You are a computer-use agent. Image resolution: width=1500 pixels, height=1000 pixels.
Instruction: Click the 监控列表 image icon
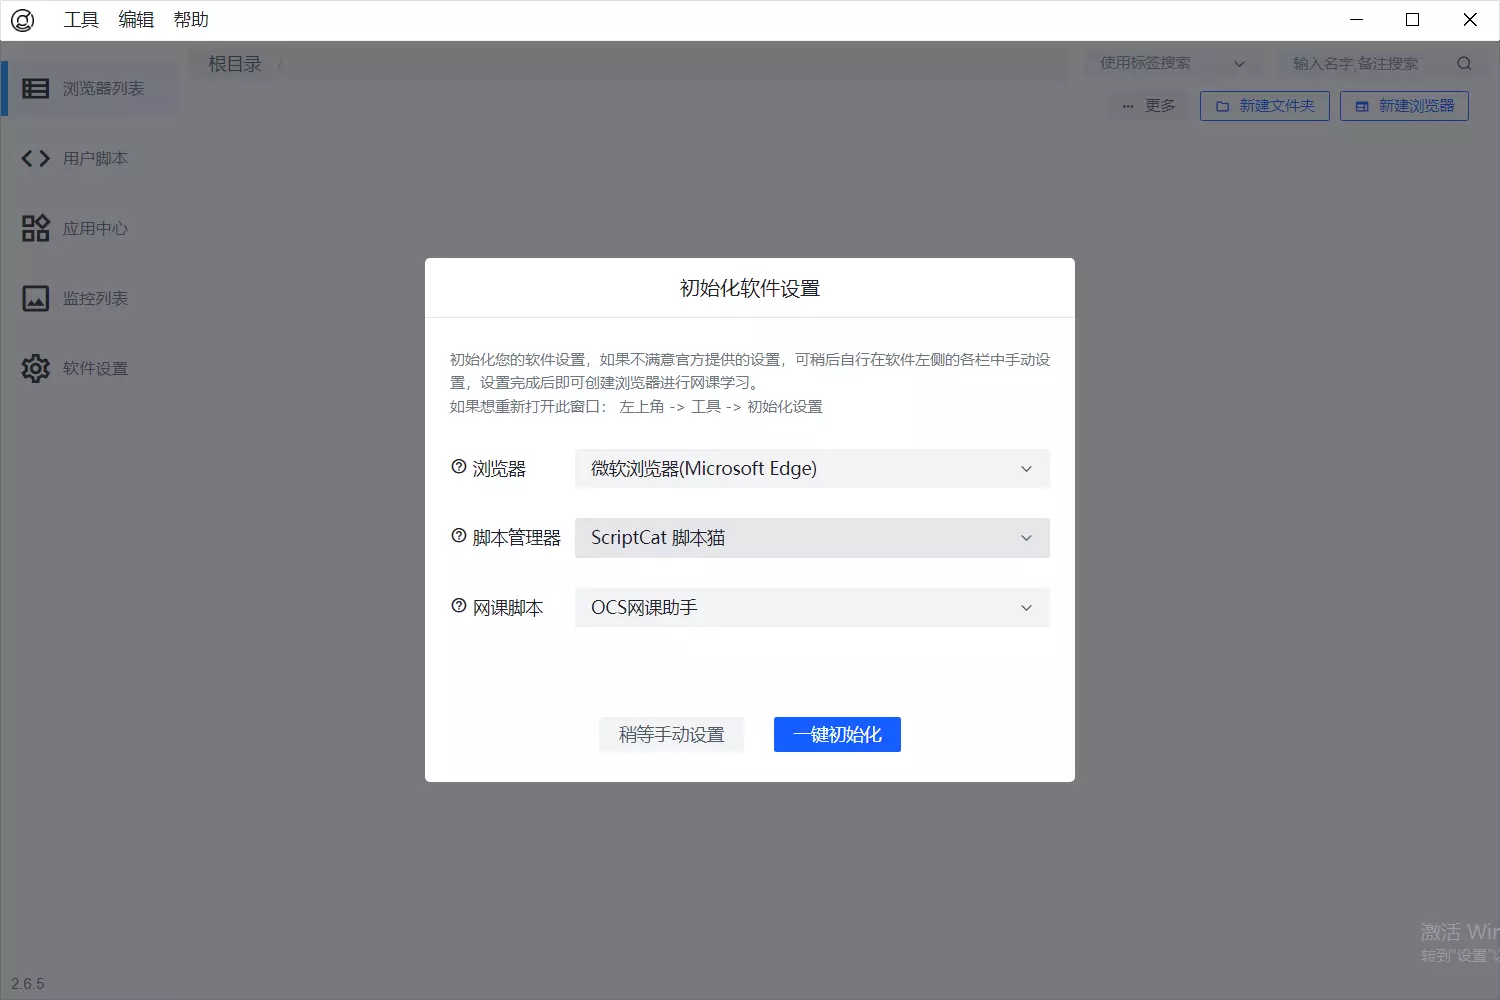(x=36, y=298)
